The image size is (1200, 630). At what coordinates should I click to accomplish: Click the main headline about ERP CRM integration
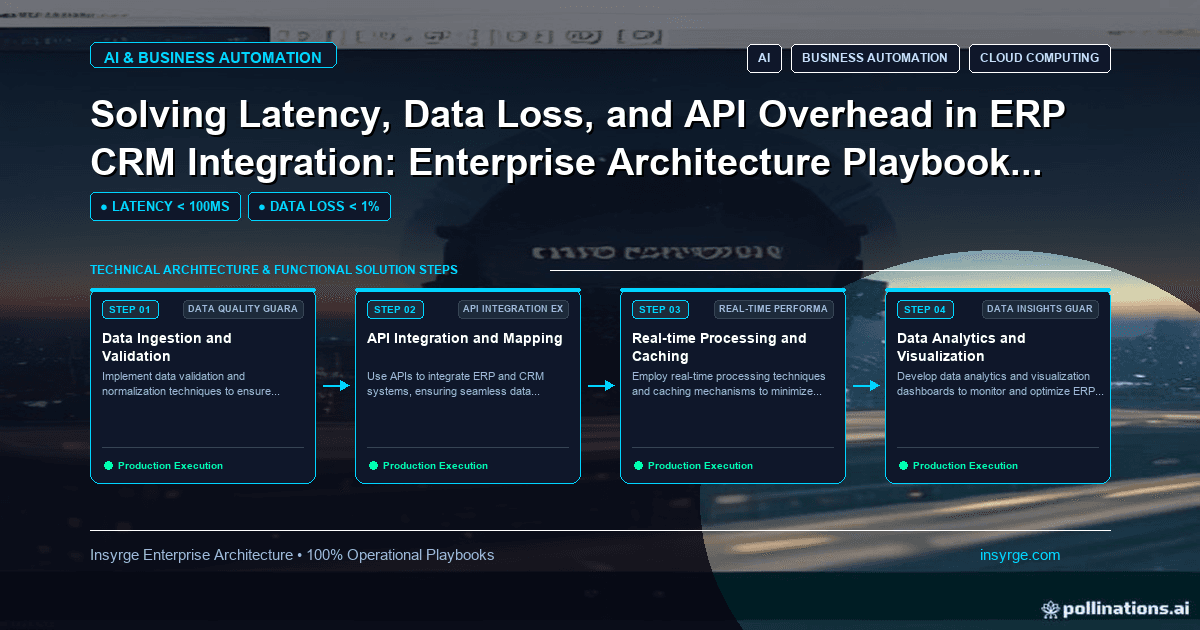pos(578,138)
